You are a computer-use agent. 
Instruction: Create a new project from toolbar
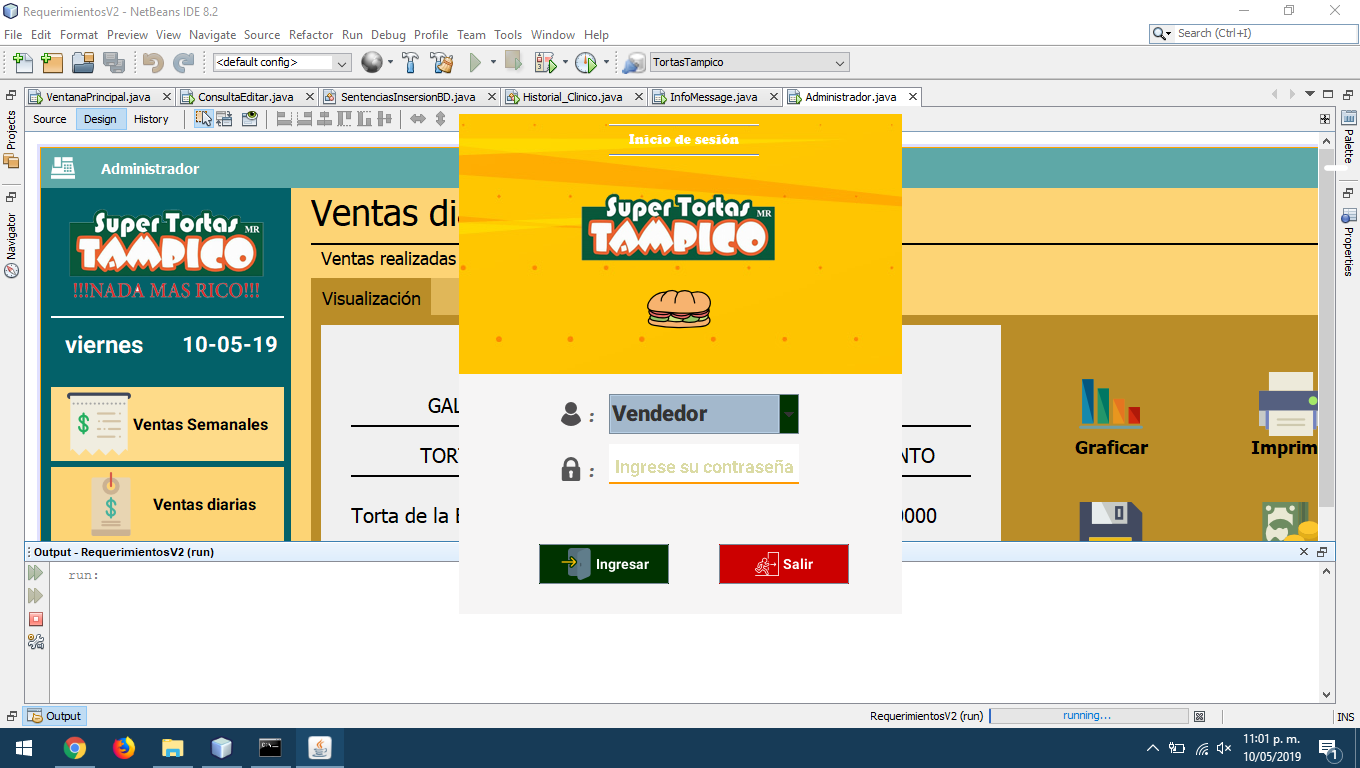click(52, 62)
